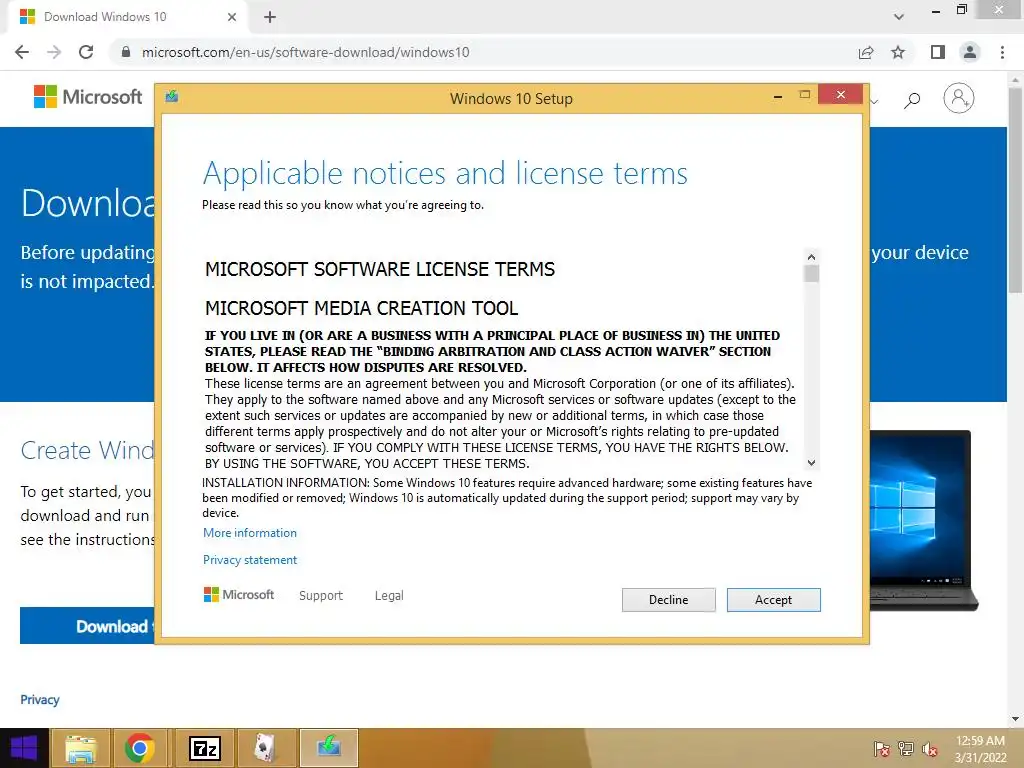This screenshot has width=1024, height=768.
Task: Click Windows Setup taskbar icon
Action: coord(328,748)
